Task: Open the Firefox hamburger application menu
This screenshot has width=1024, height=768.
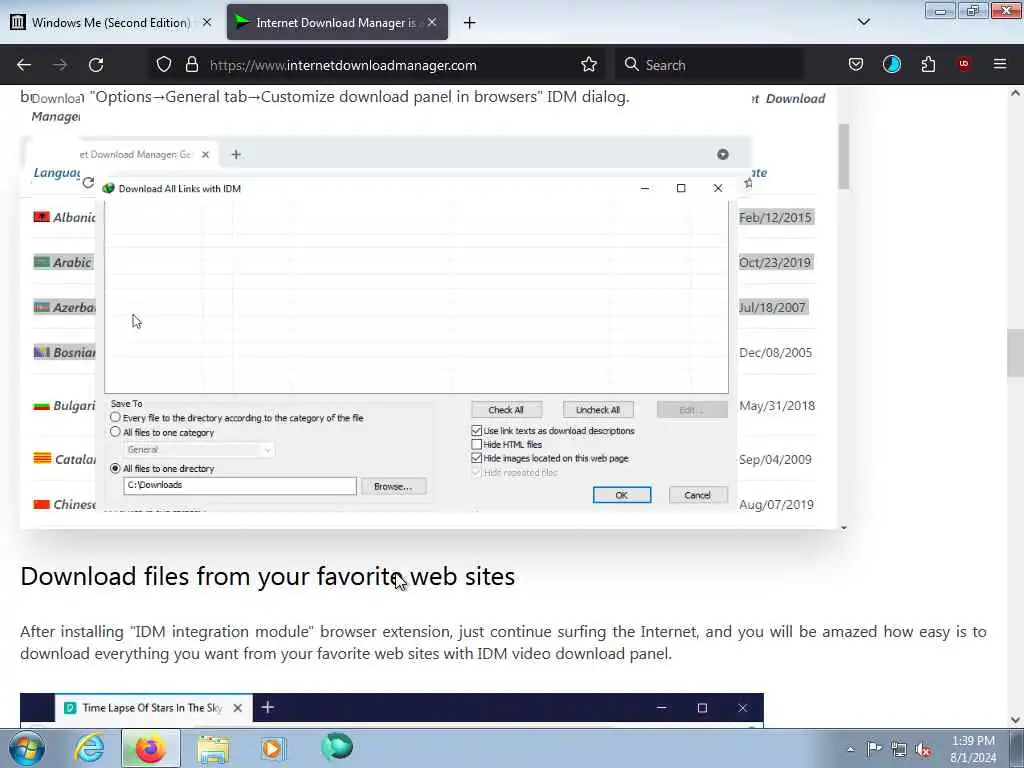Action: [x=1000, y=64]
